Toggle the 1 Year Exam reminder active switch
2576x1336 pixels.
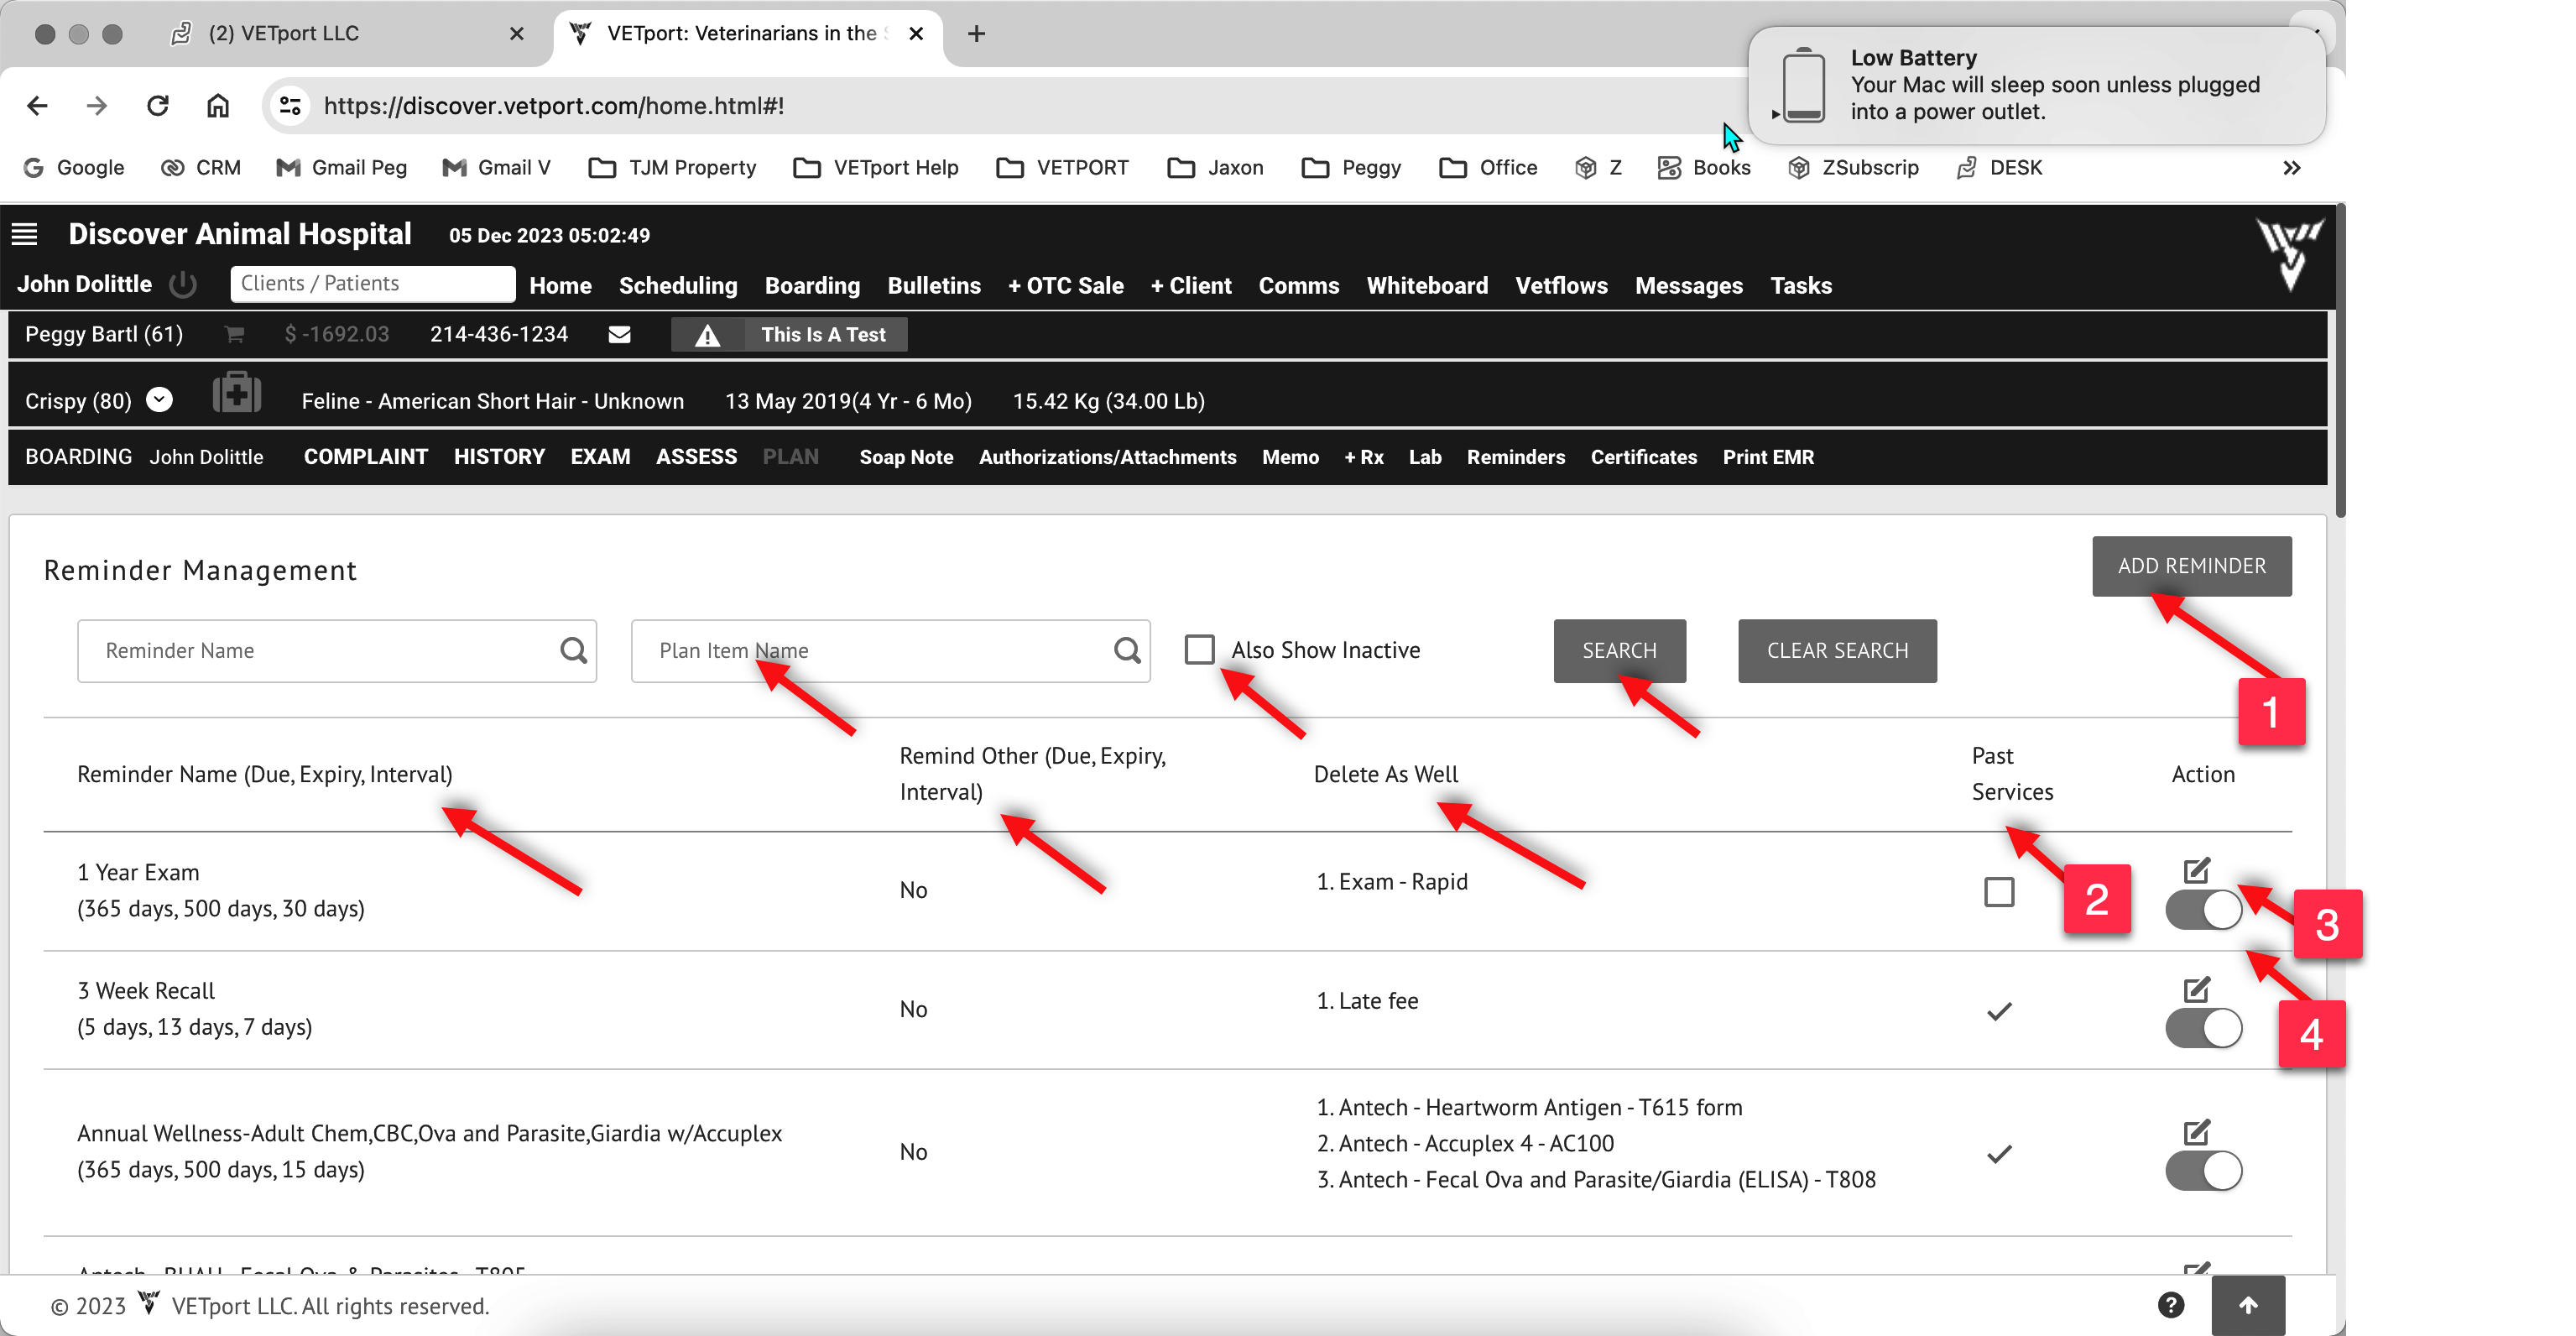coord(2203,910)
